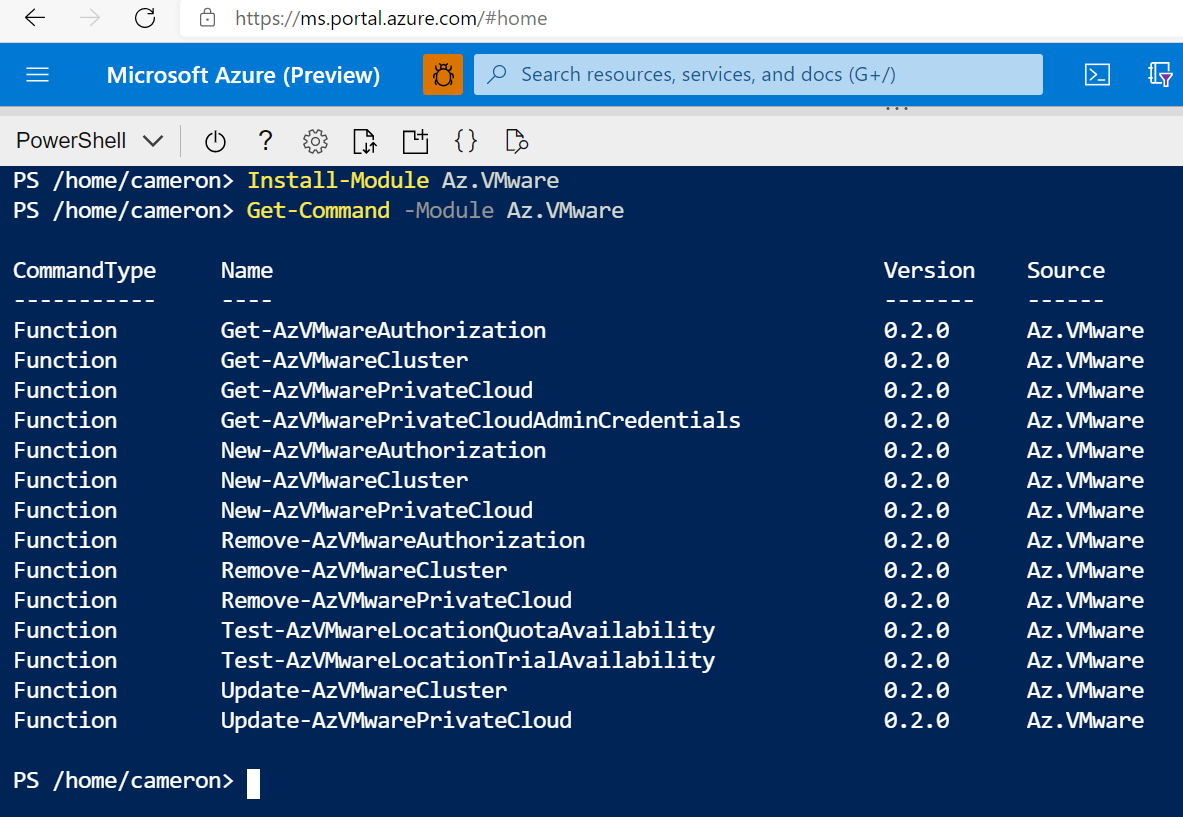
Task: Open the directory and subscription filter
Action: [x=1160, y=74]
